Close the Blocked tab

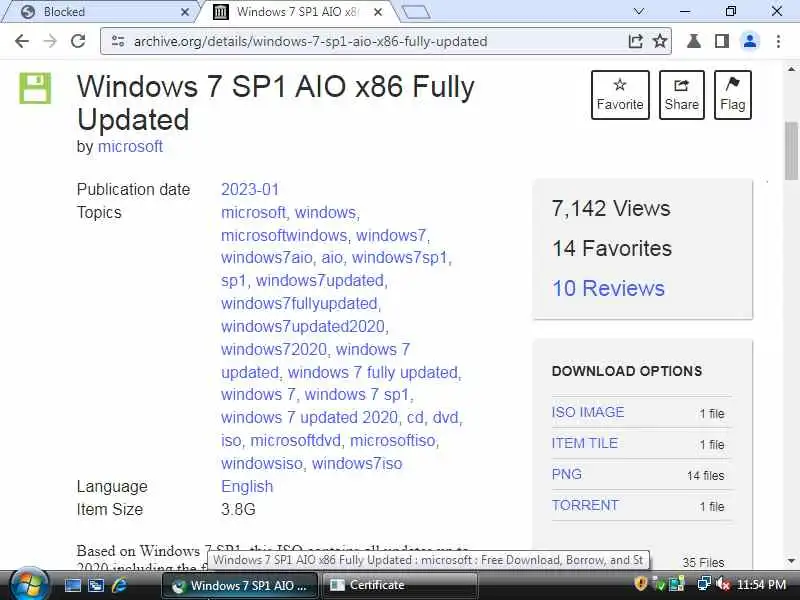185,12
